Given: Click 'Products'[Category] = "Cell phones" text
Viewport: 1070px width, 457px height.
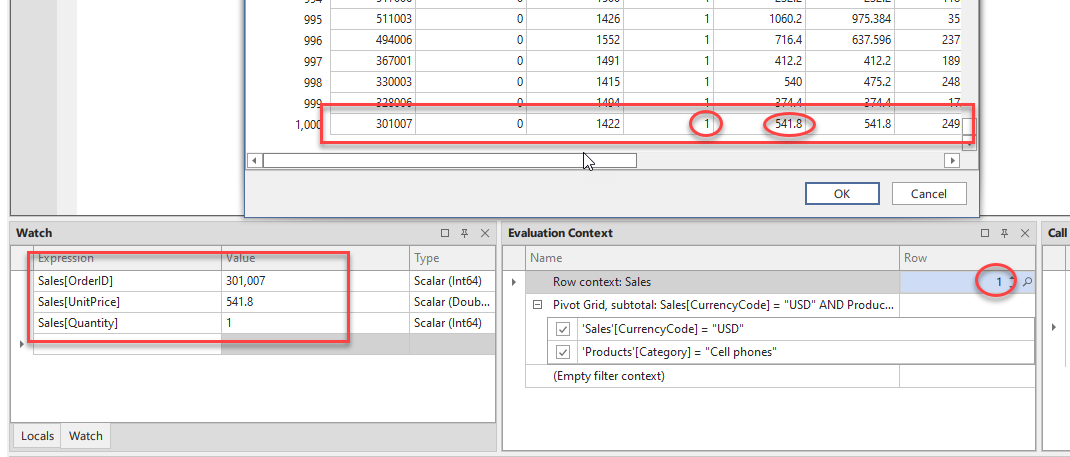Looking at the screenshot, I should (679, 353).
